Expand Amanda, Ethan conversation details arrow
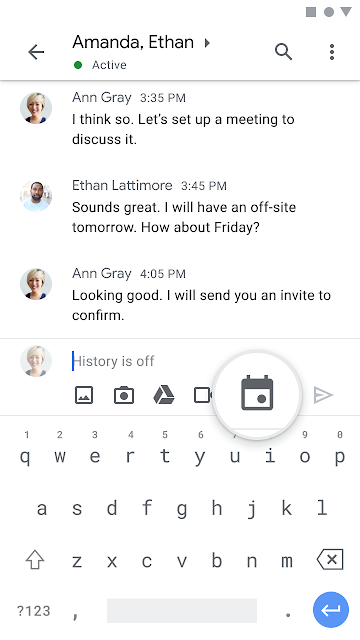 click(207, 42)
